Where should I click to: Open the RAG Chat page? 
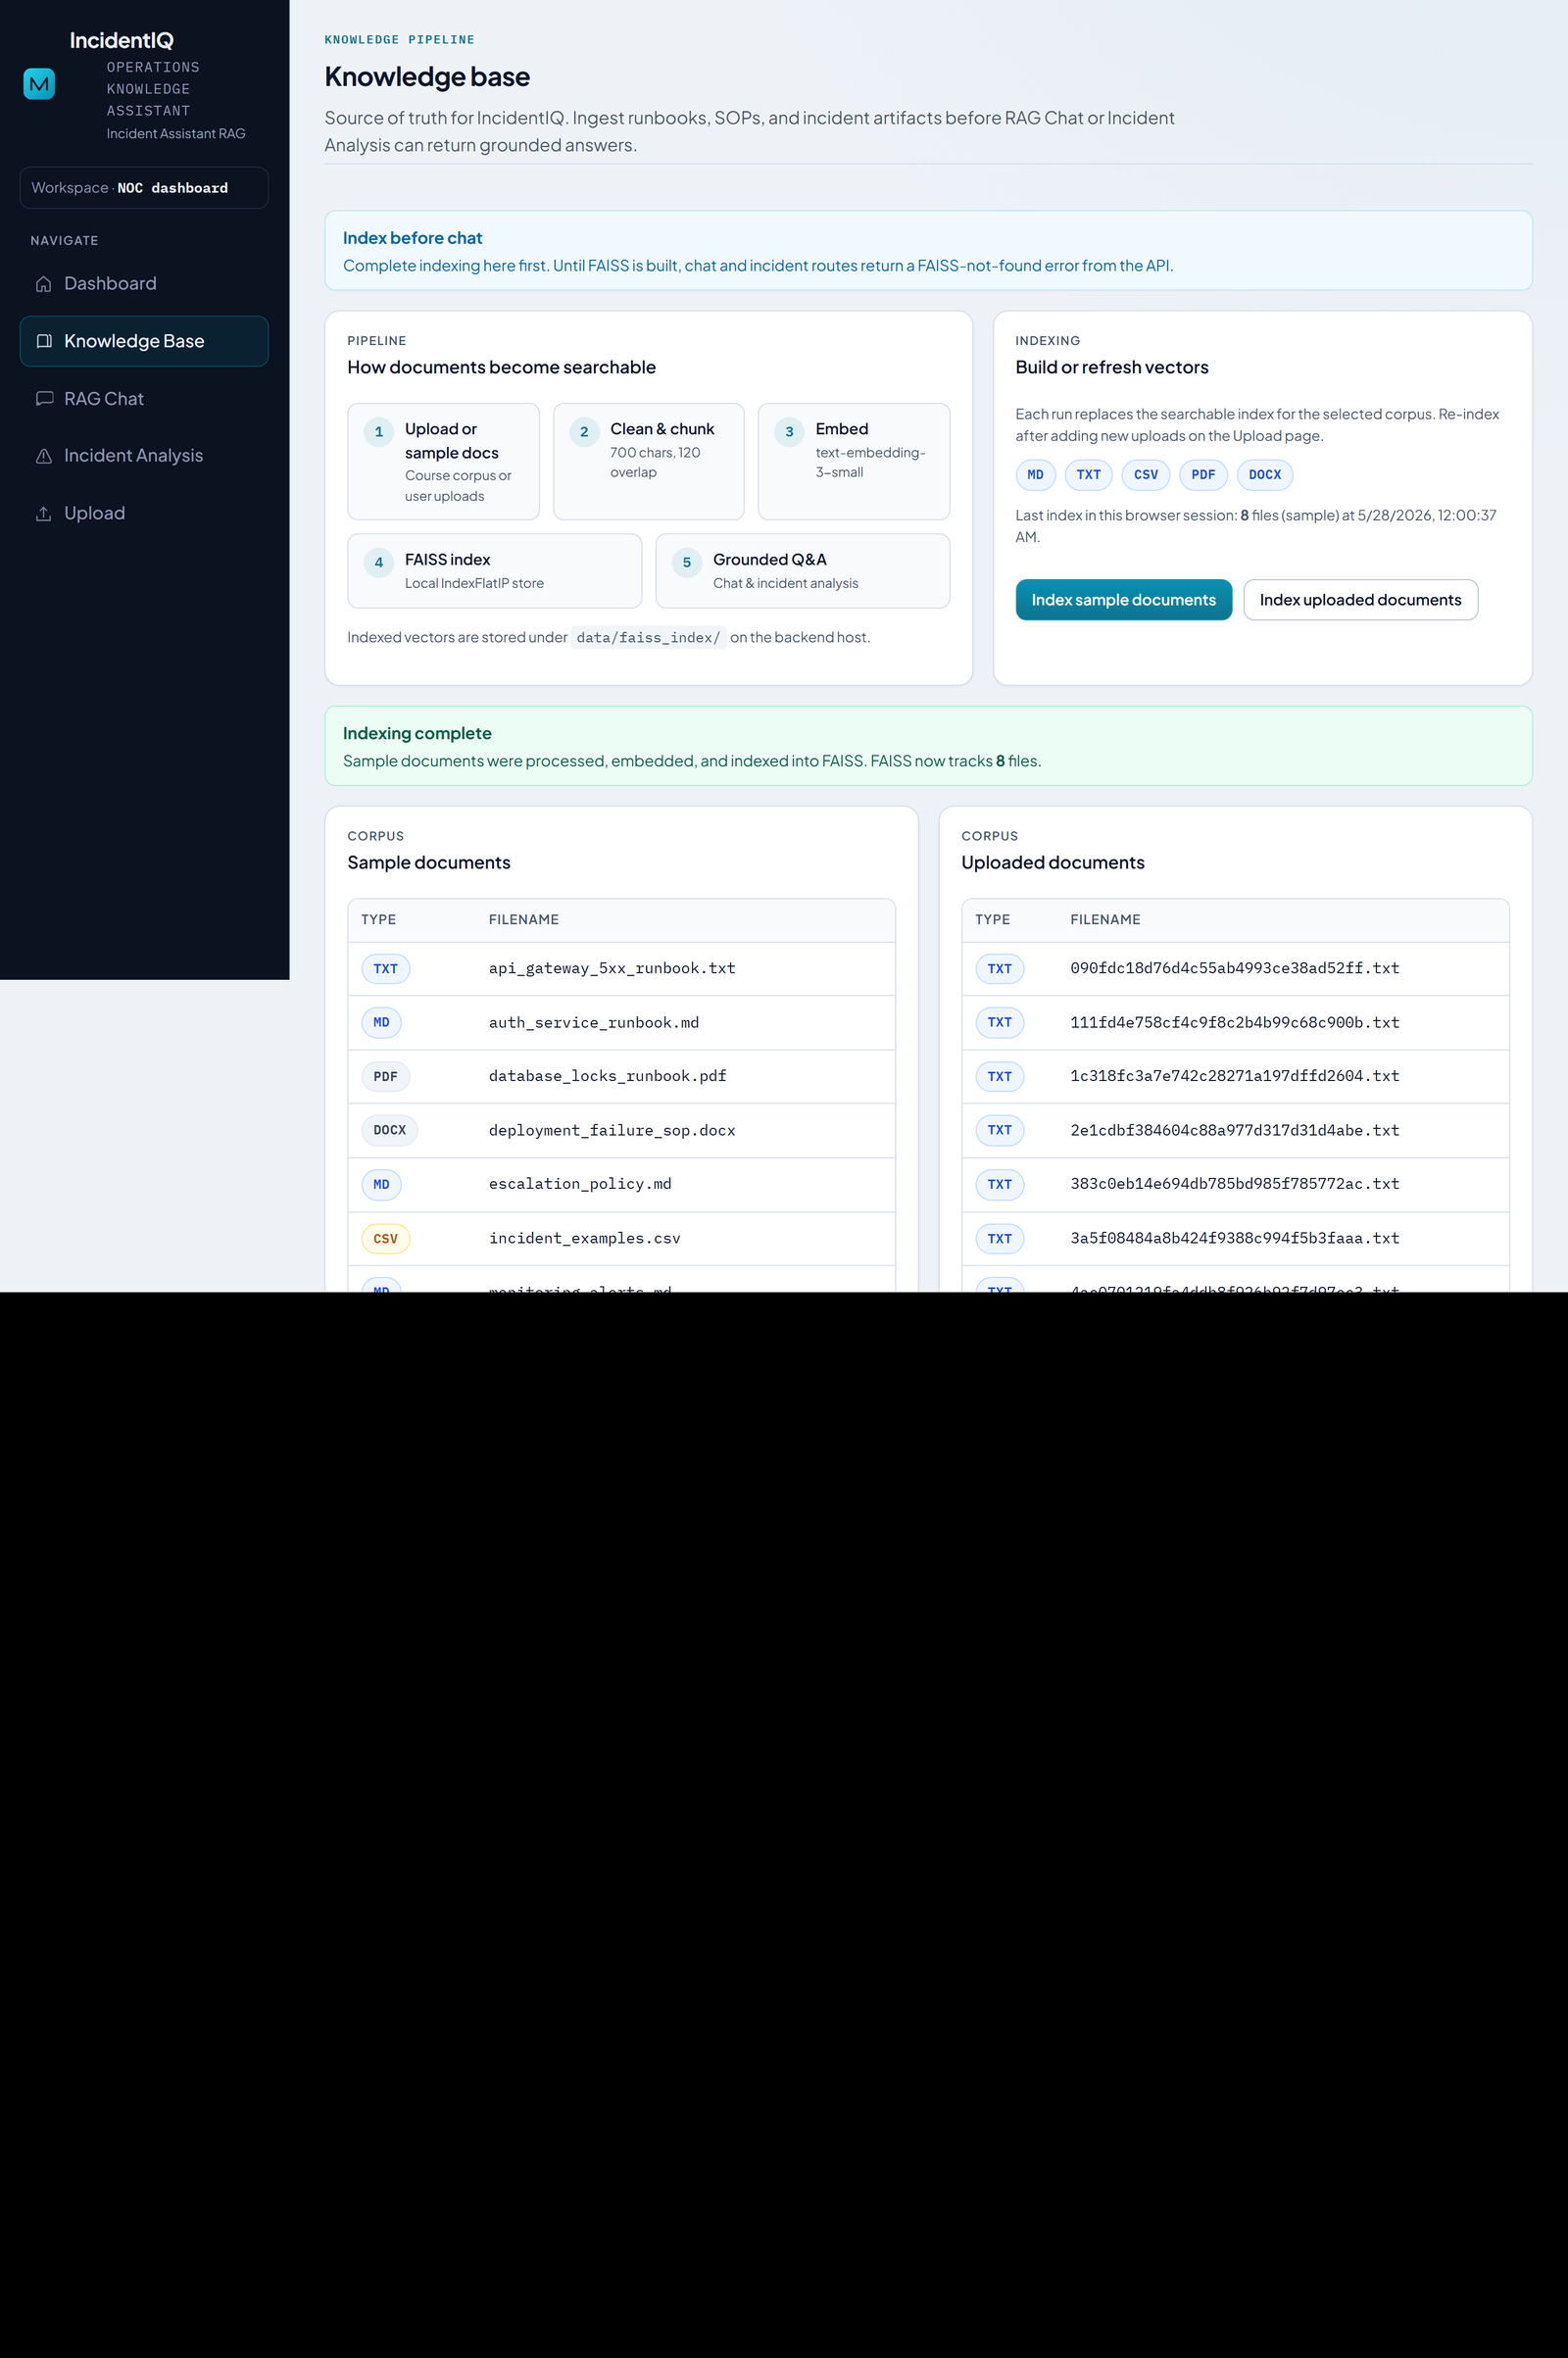click(x=144, y=399)
